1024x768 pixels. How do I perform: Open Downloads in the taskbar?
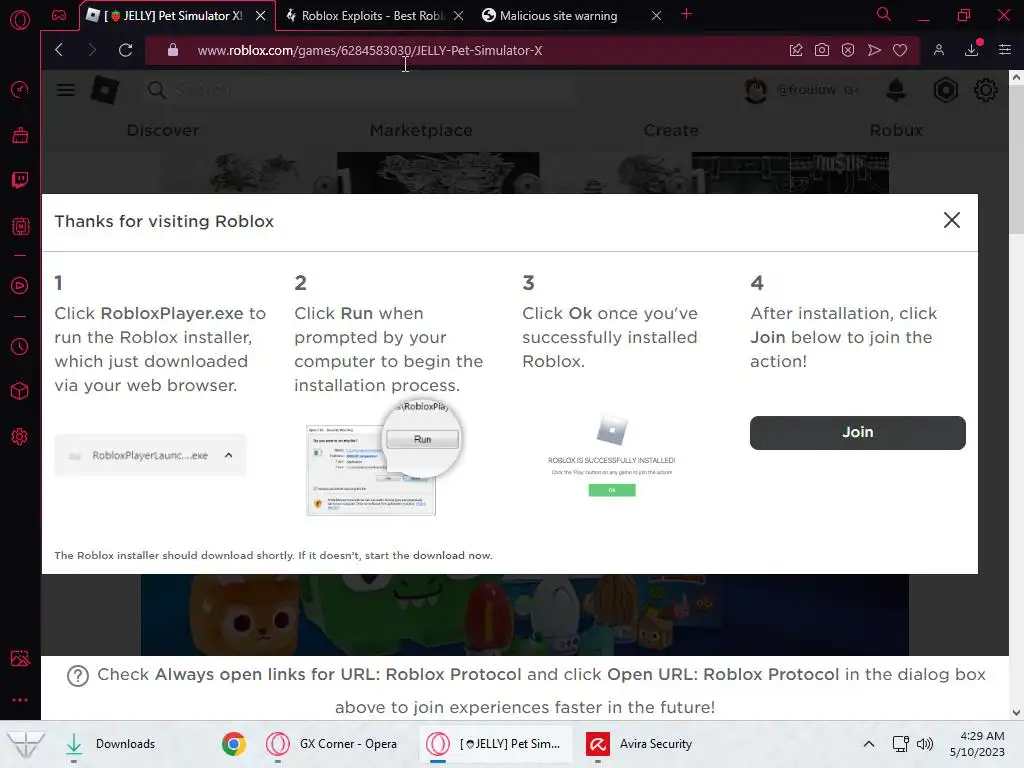click(x=111, y=744)
